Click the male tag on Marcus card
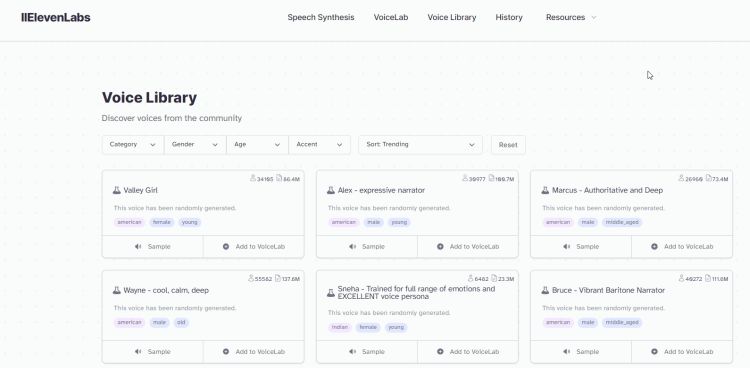750x368 pixels. pyautogui.click(x=587, y=223)
